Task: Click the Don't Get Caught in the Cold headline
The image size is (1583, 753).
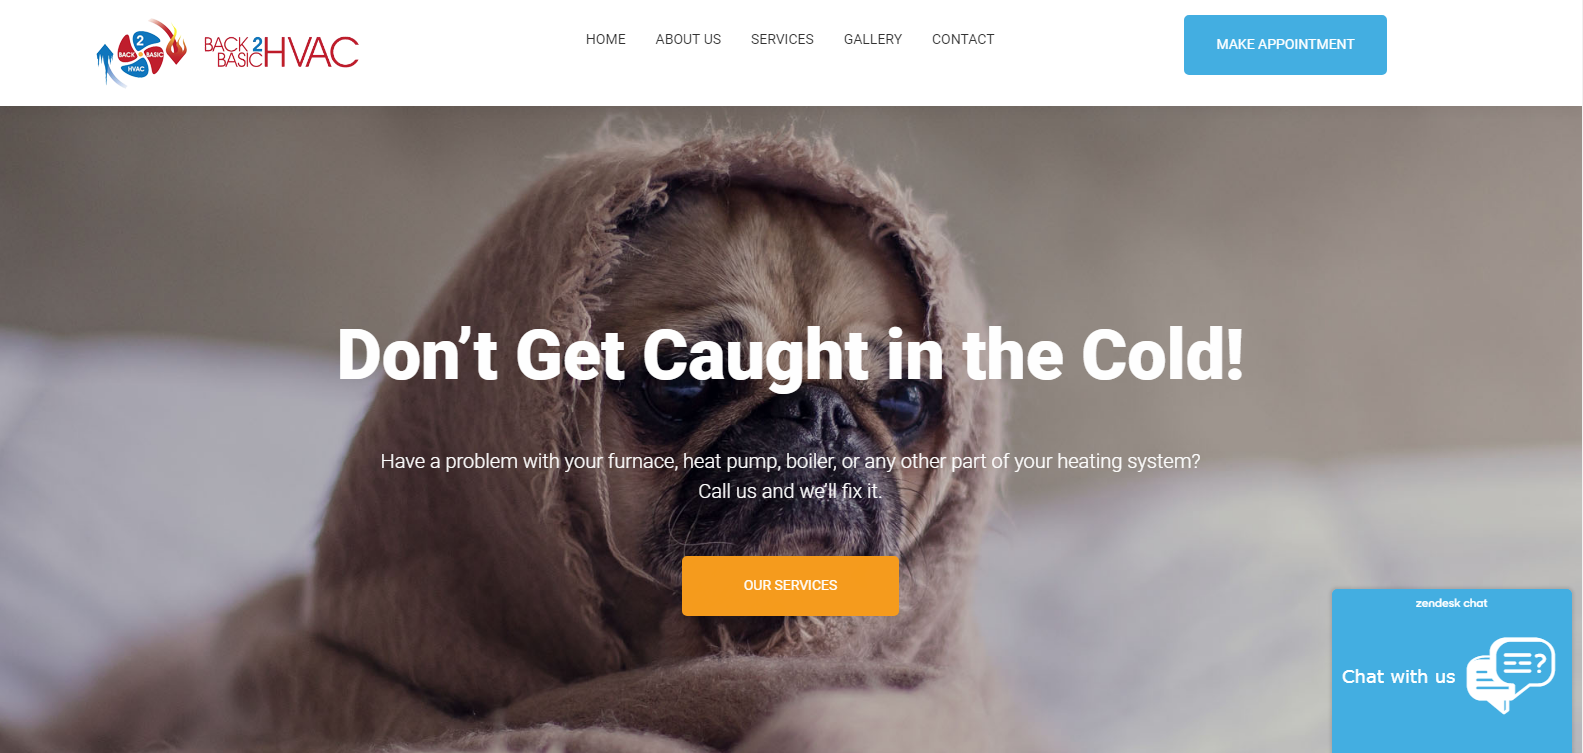Action: point(791,356)
